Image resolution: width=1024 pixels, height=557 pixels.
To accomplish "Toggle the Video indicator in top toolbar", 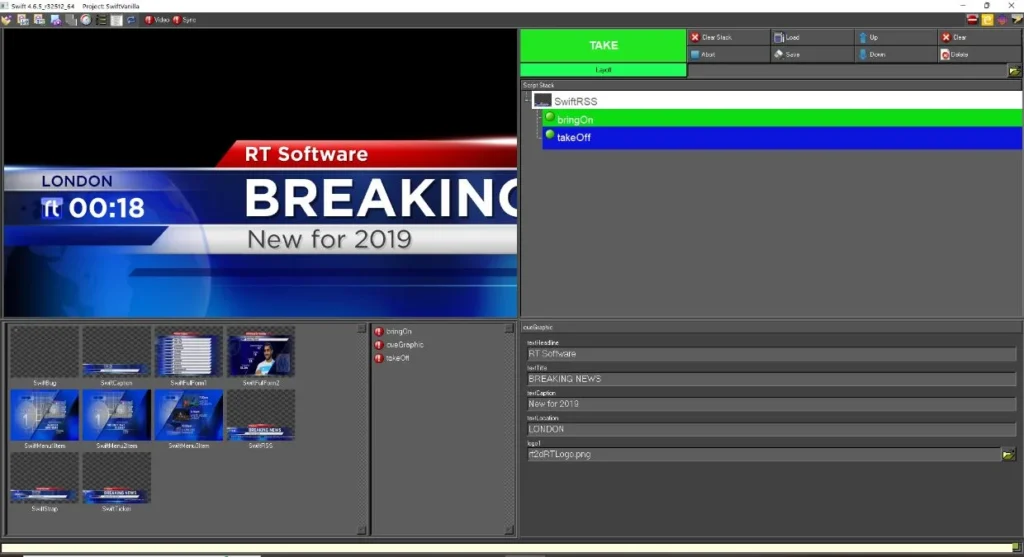I will pos(157,20).
